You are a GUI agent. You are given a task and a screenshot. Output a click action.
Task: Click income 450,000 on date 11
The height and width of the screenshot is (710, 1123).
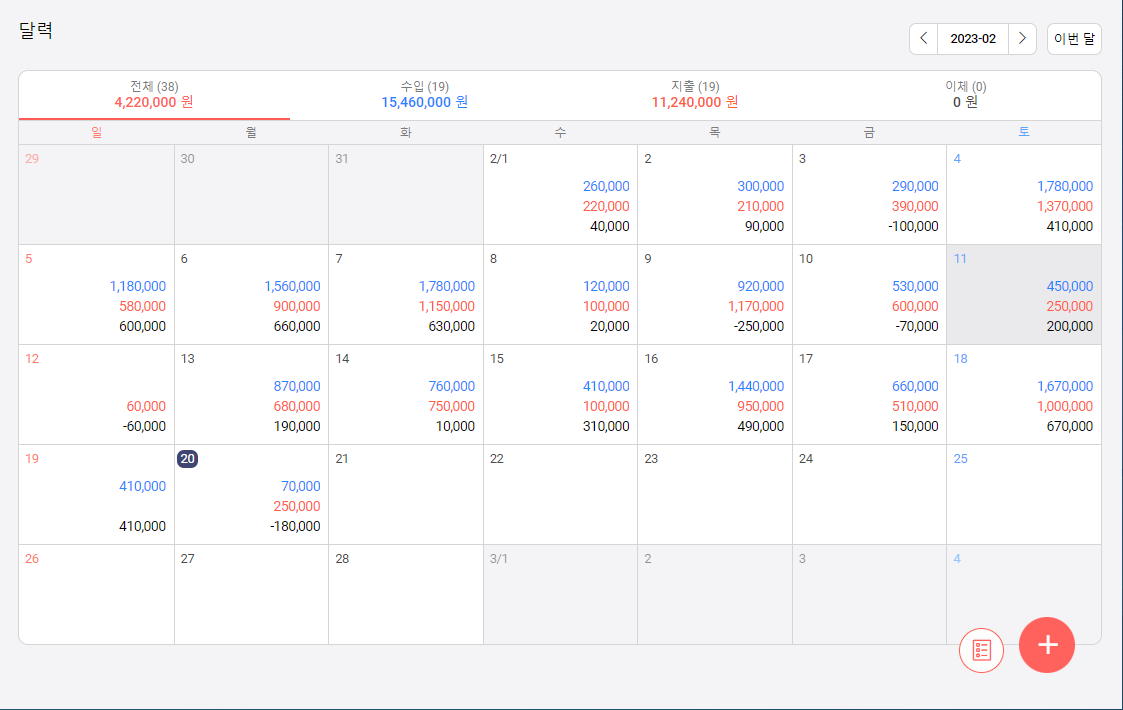click(1070, 287)
